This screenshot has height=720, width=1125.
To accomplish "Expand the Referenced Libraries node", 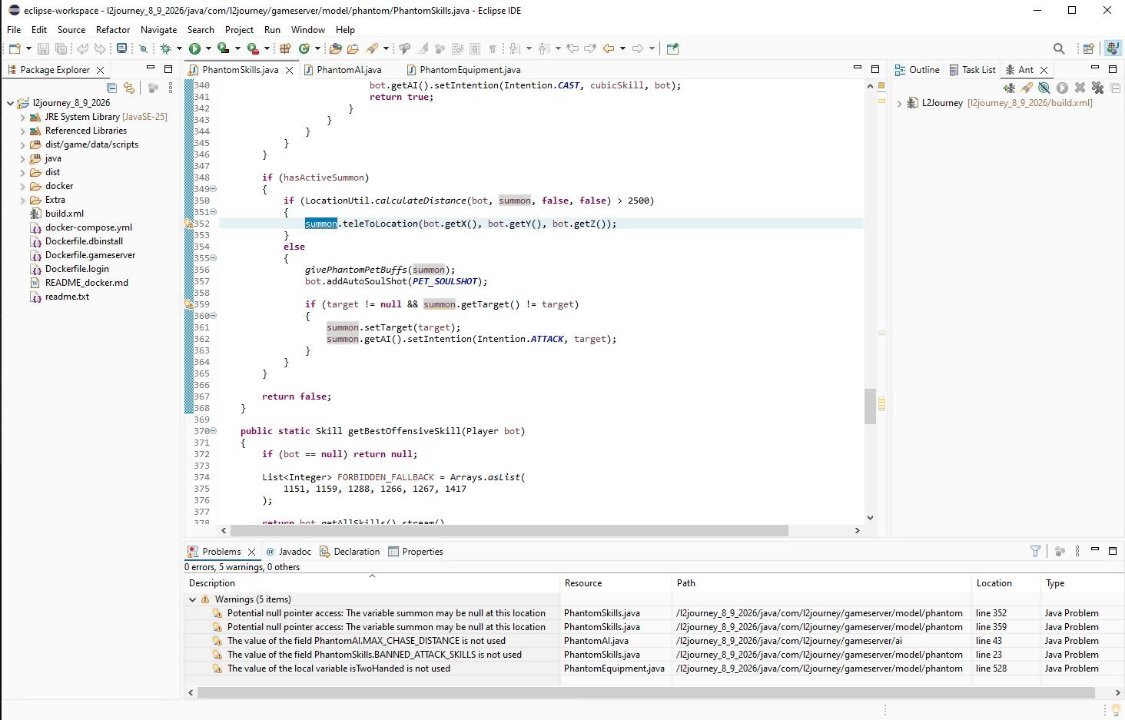I will [x=22, y=131].
